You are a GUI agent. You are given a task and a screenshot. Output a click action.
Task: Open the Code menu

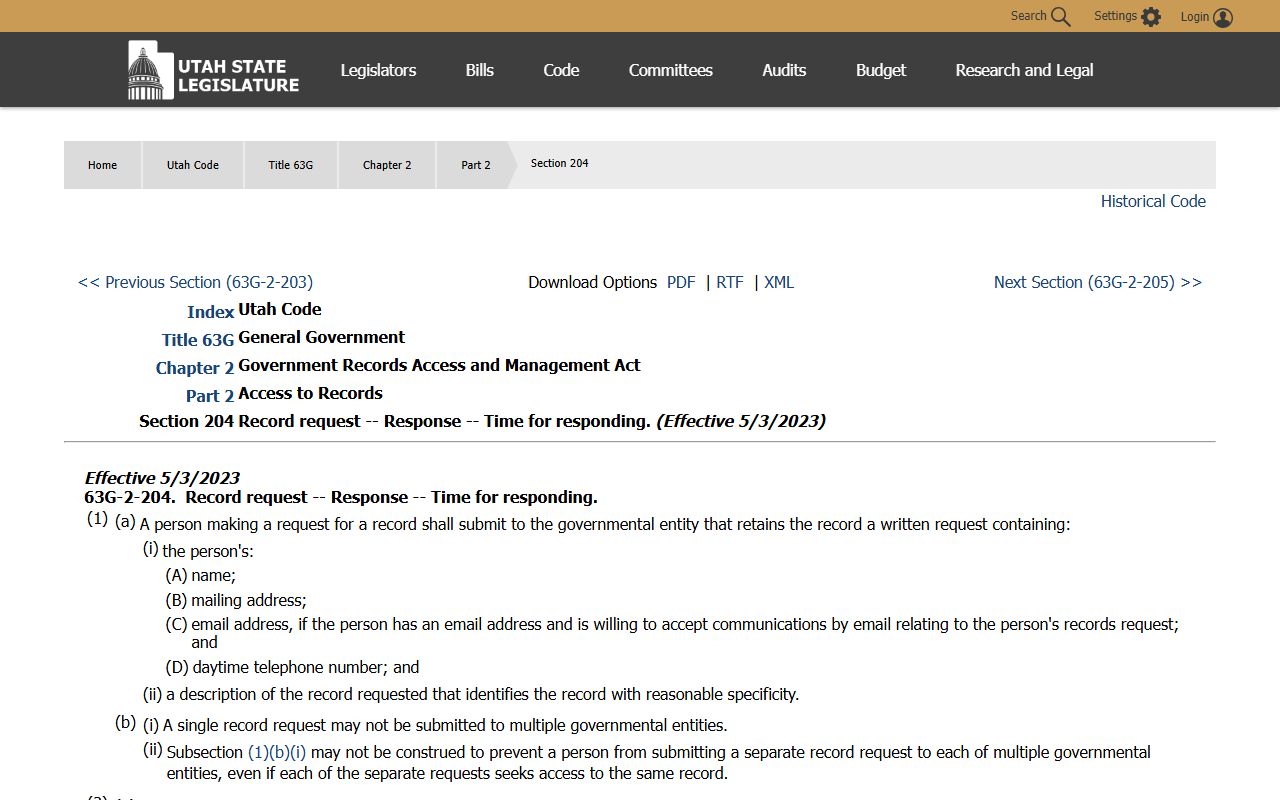tap(561, 70)
